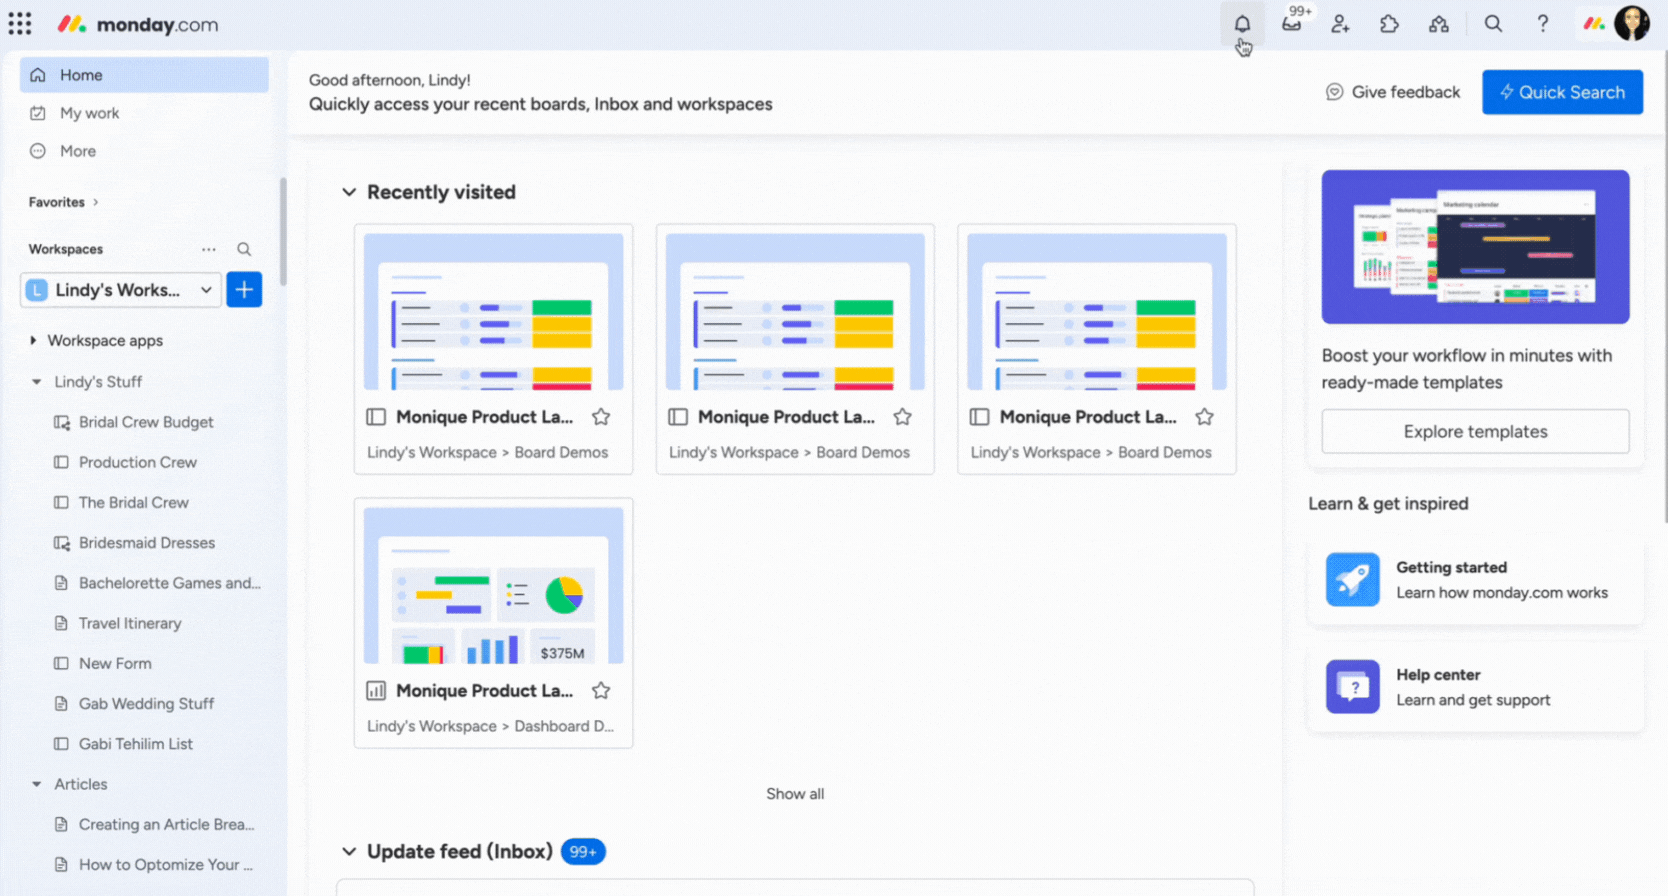Click the dashboard icon on Dashboard card

click(376, 691)
